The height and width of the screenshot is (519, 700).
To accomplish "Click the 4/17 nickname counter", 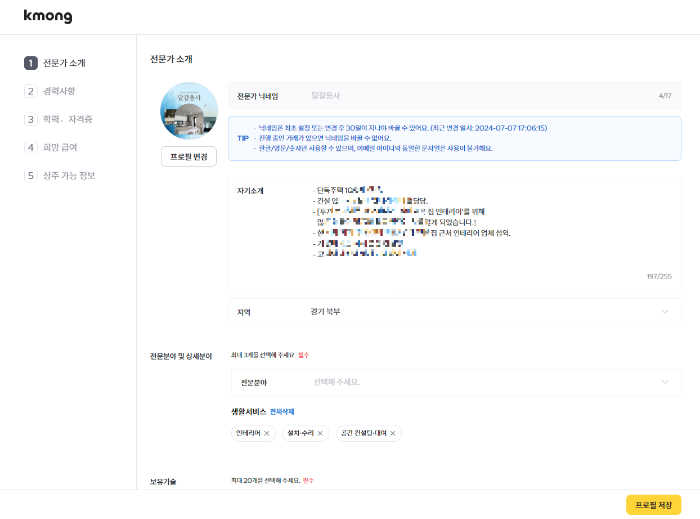I will (x=665, y=95).
